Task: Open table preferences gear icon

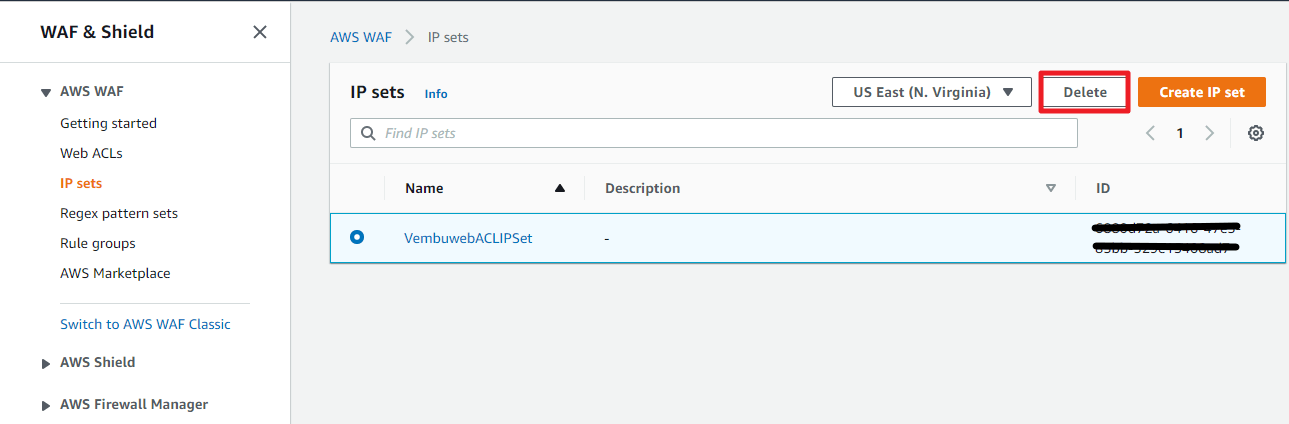Action: click(1256, 133)
